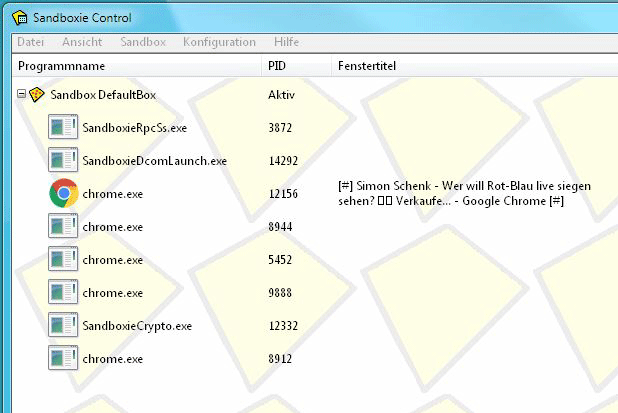The height and width of the screenshot is (413, 618).
Task: Open the Hilfe menu
Action: (x=287, y=42)
